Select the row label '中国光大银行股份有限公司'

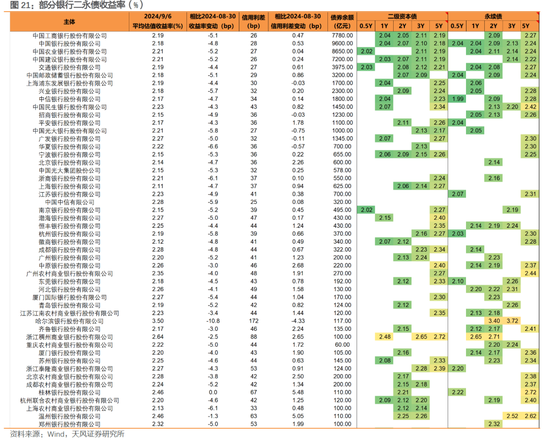(69, 131)
